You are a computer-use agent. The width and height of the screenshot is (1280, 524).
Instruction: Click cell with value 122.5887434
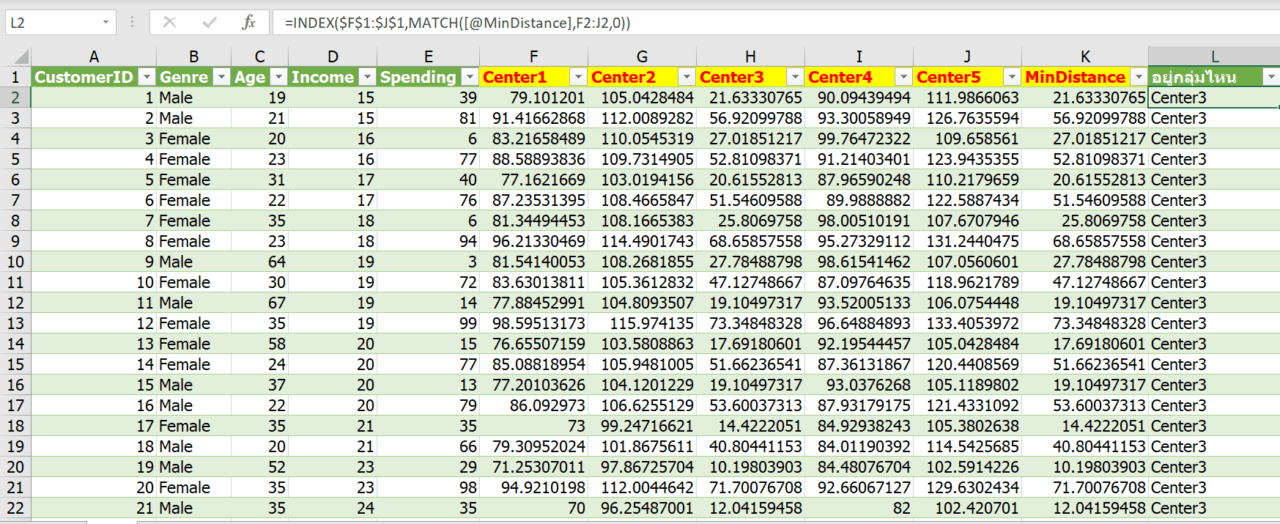[x=967, y=200]
